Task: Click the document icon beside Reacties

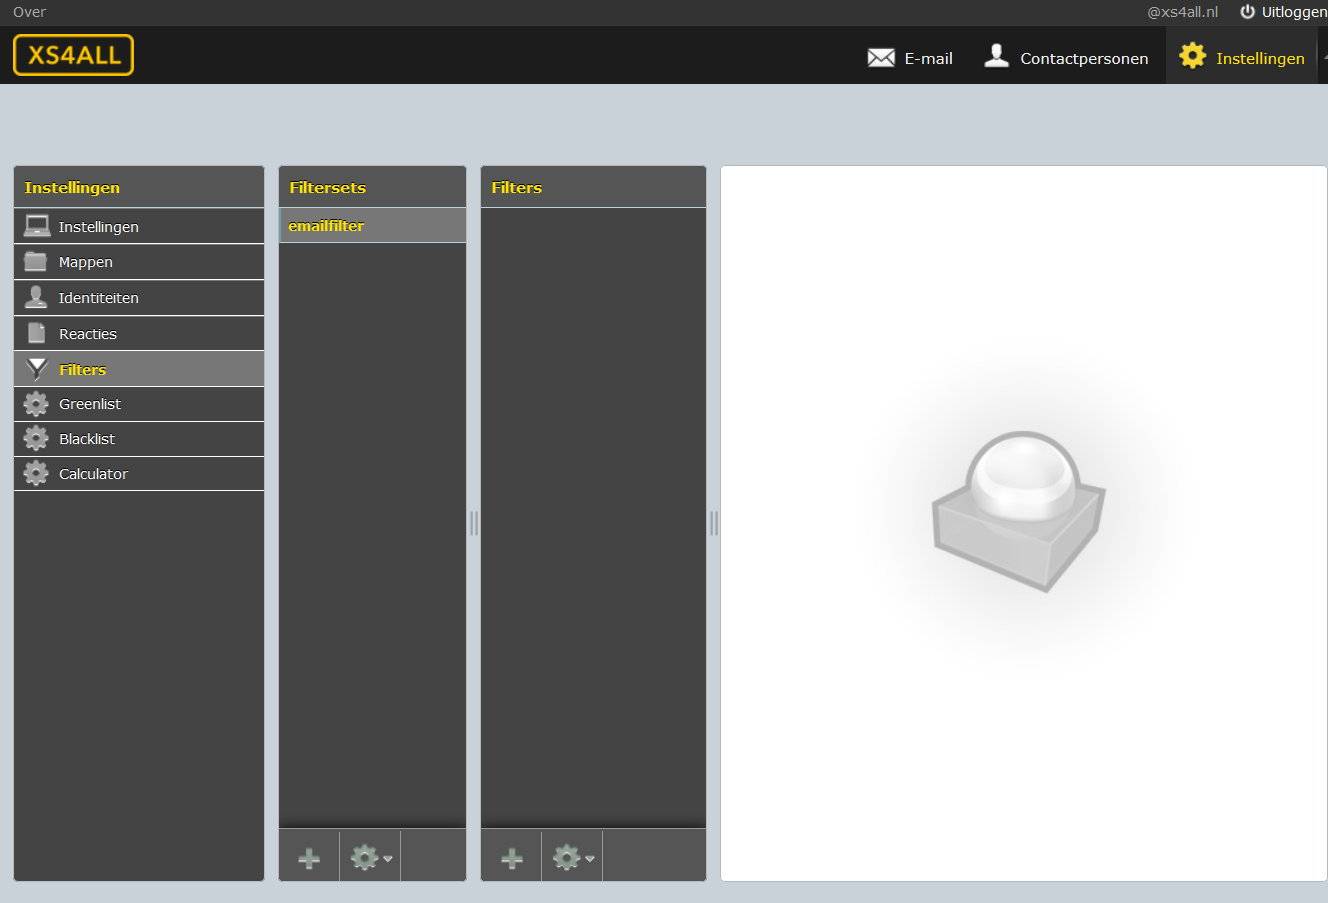Action: pos(37,333)
